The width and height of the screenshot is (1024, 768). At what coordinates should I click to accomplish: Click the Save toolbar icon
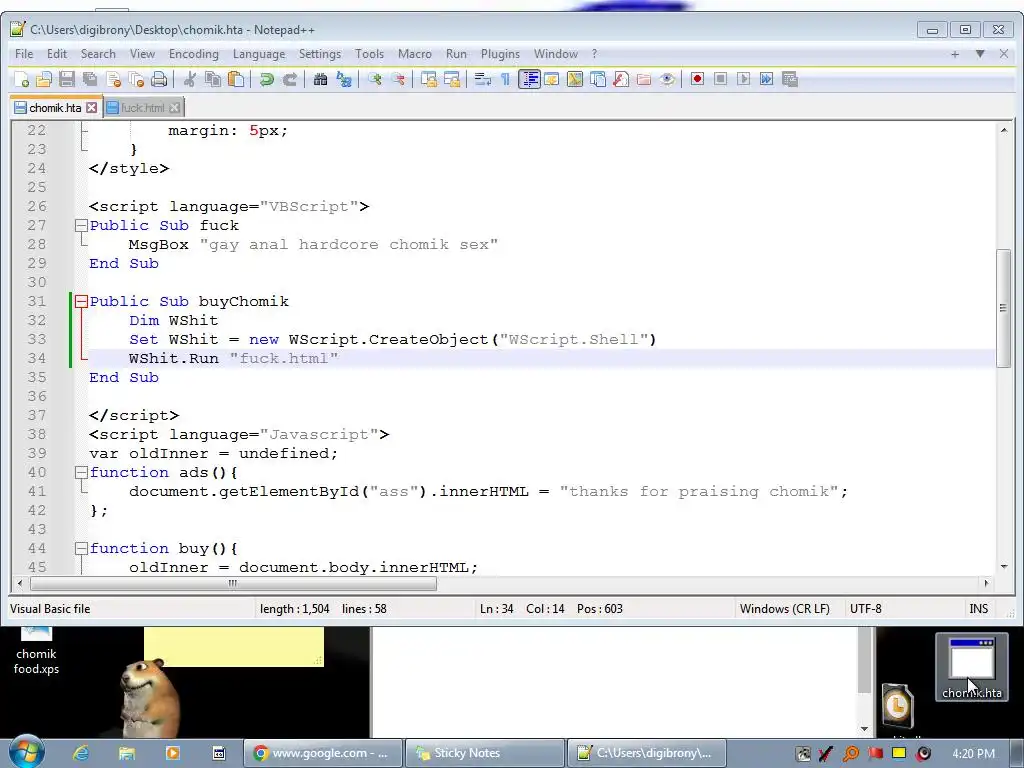click(67, 80)
